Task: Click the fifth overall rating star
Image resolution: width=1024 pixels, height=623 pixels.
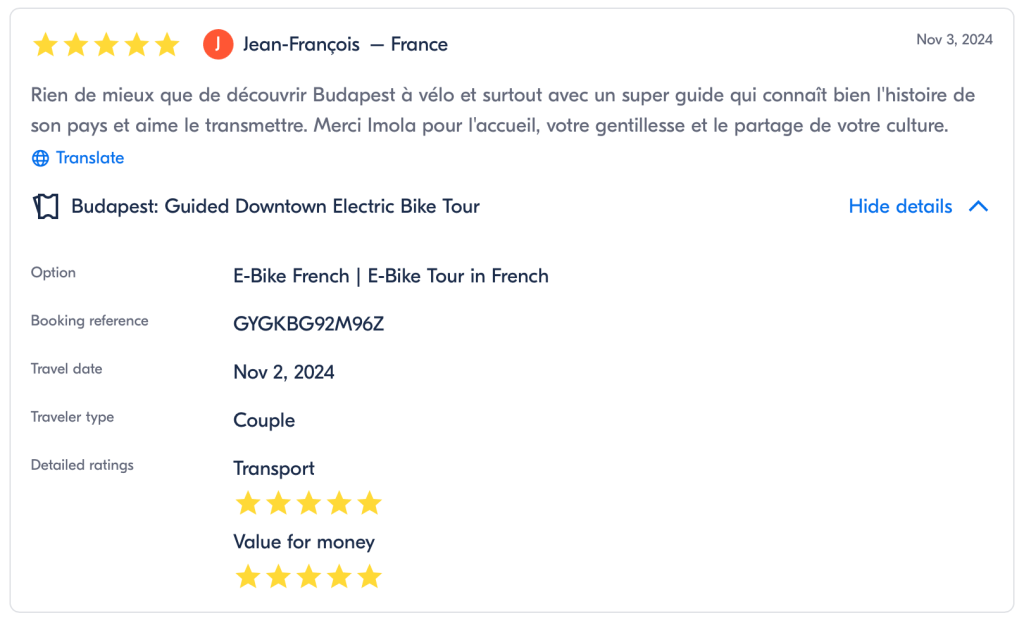Action: (x=167, y=45)
